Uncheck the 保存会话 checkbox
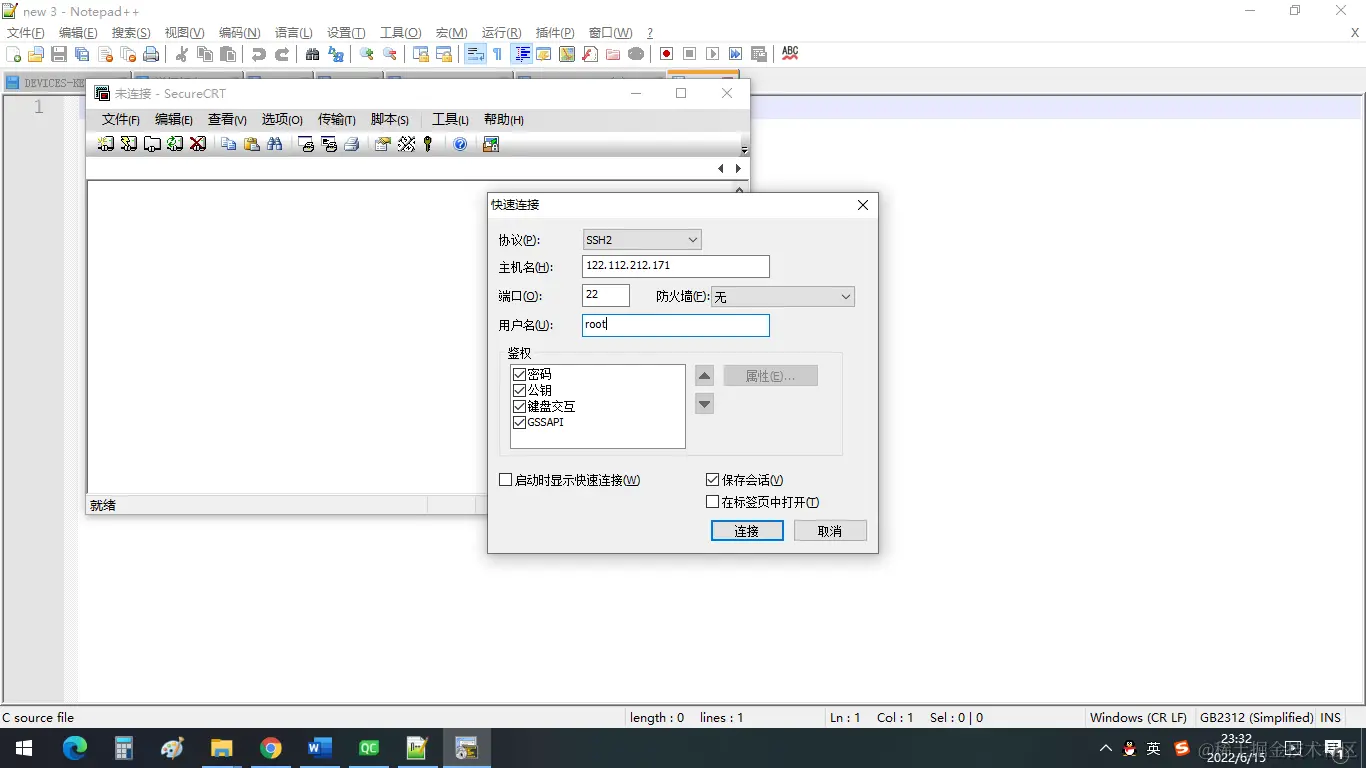This screenshot has height=768, width=1366. (713, 480)
